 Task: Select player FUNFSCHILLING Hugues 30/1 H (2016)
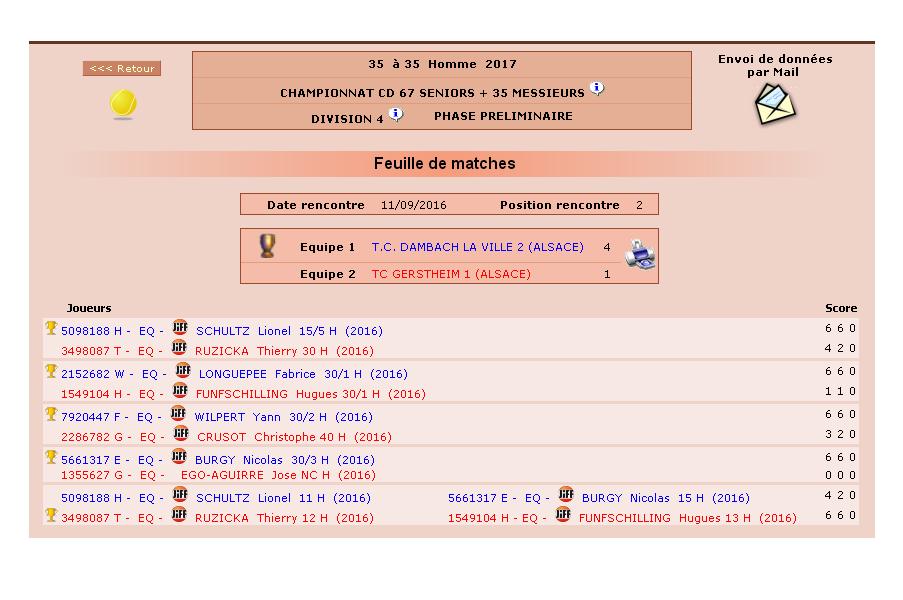[310, 394]
